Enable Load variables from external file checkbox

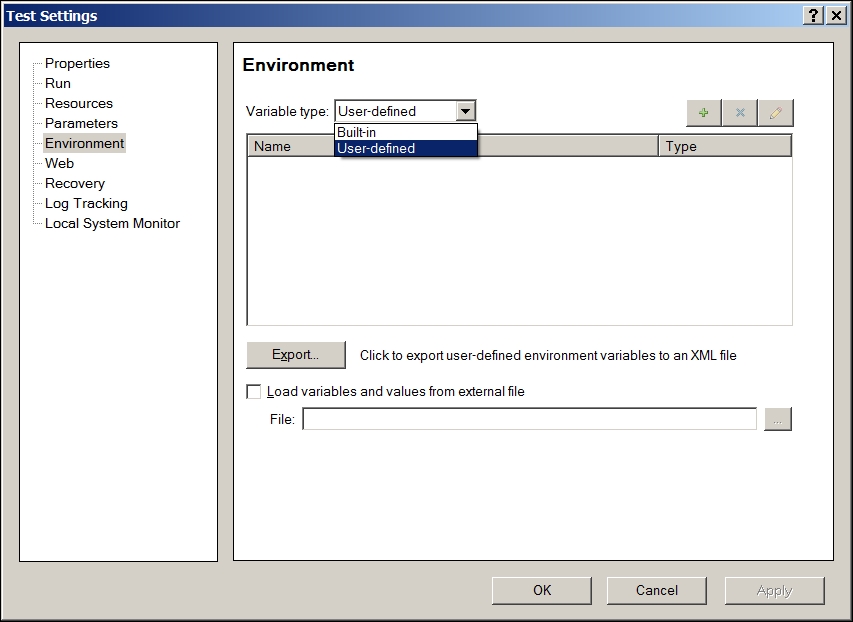point(254,392)
